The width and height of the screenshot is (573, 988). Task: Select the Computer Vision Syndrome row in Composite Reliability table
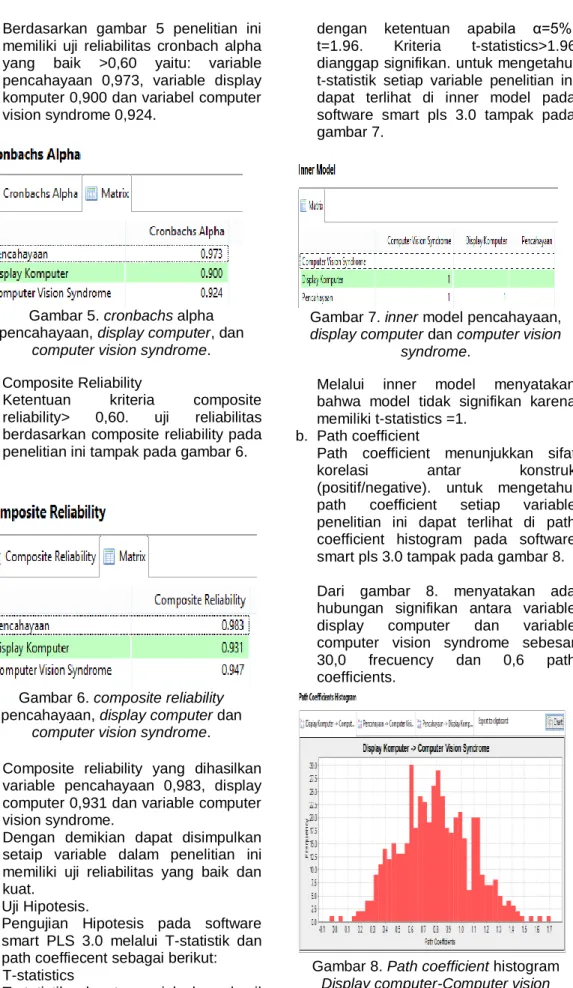125,670
